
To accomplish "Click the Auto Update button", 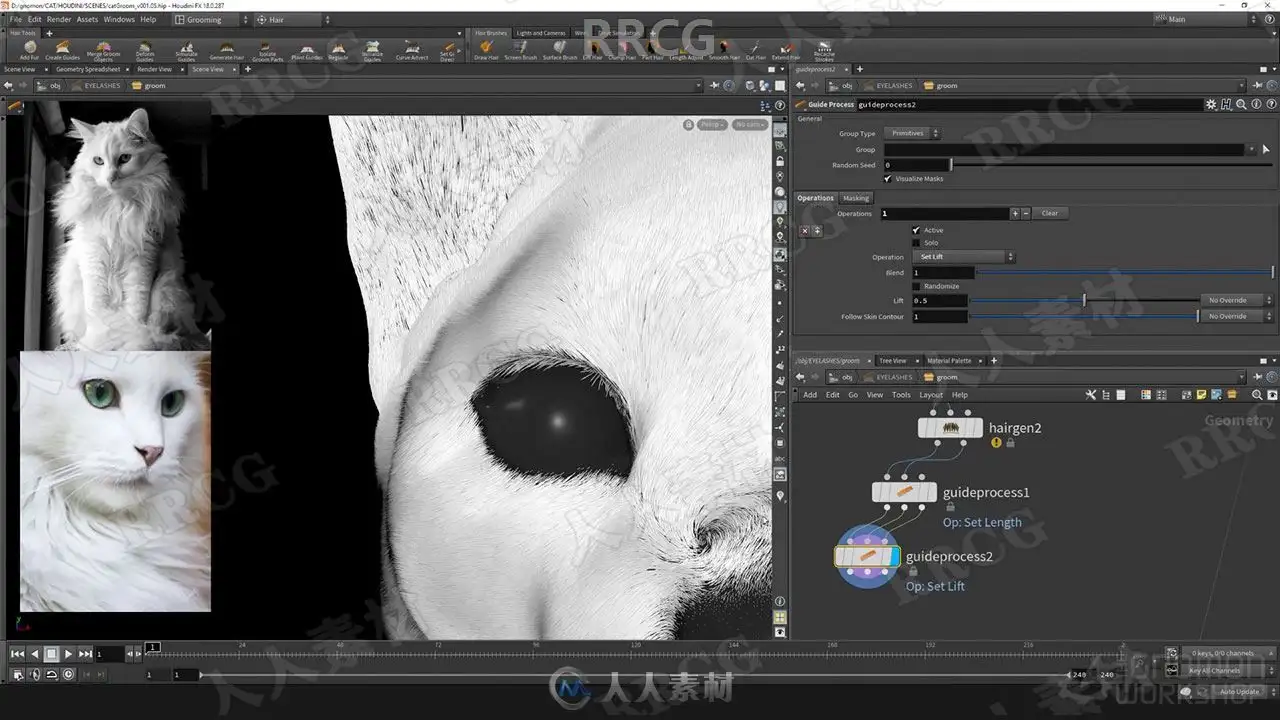I will point(1240,692).
